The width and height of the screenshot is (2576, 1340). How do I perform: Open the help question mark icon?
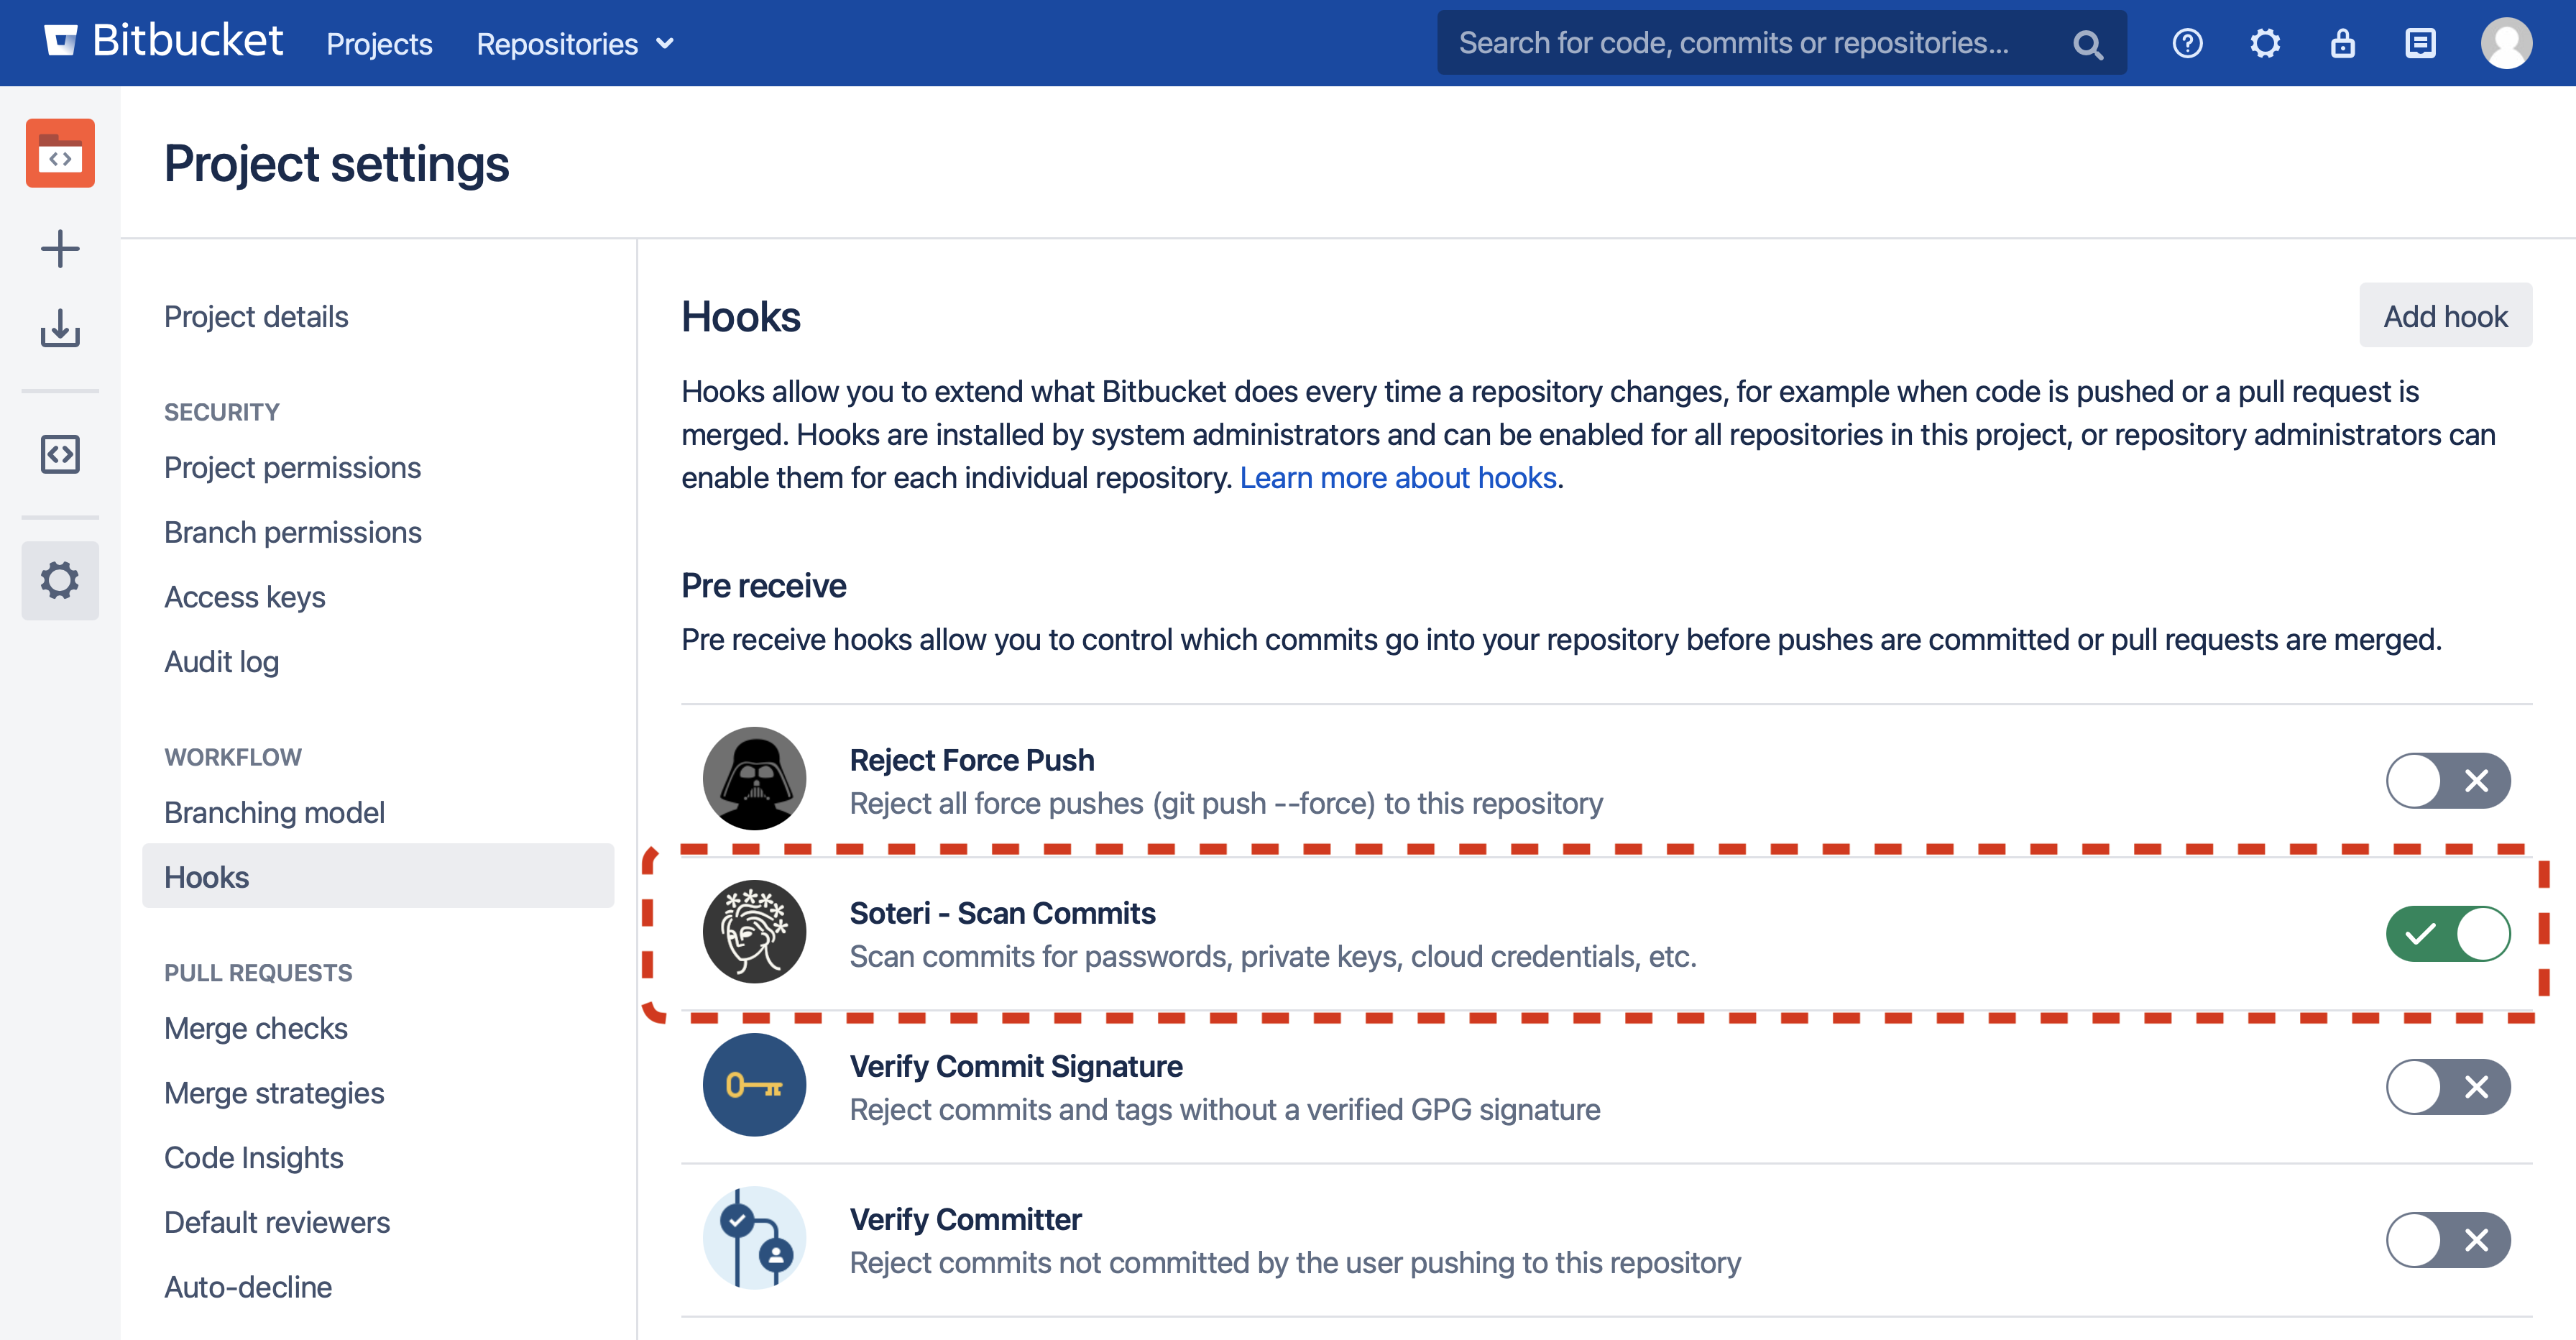click(x=2187, y=44)
